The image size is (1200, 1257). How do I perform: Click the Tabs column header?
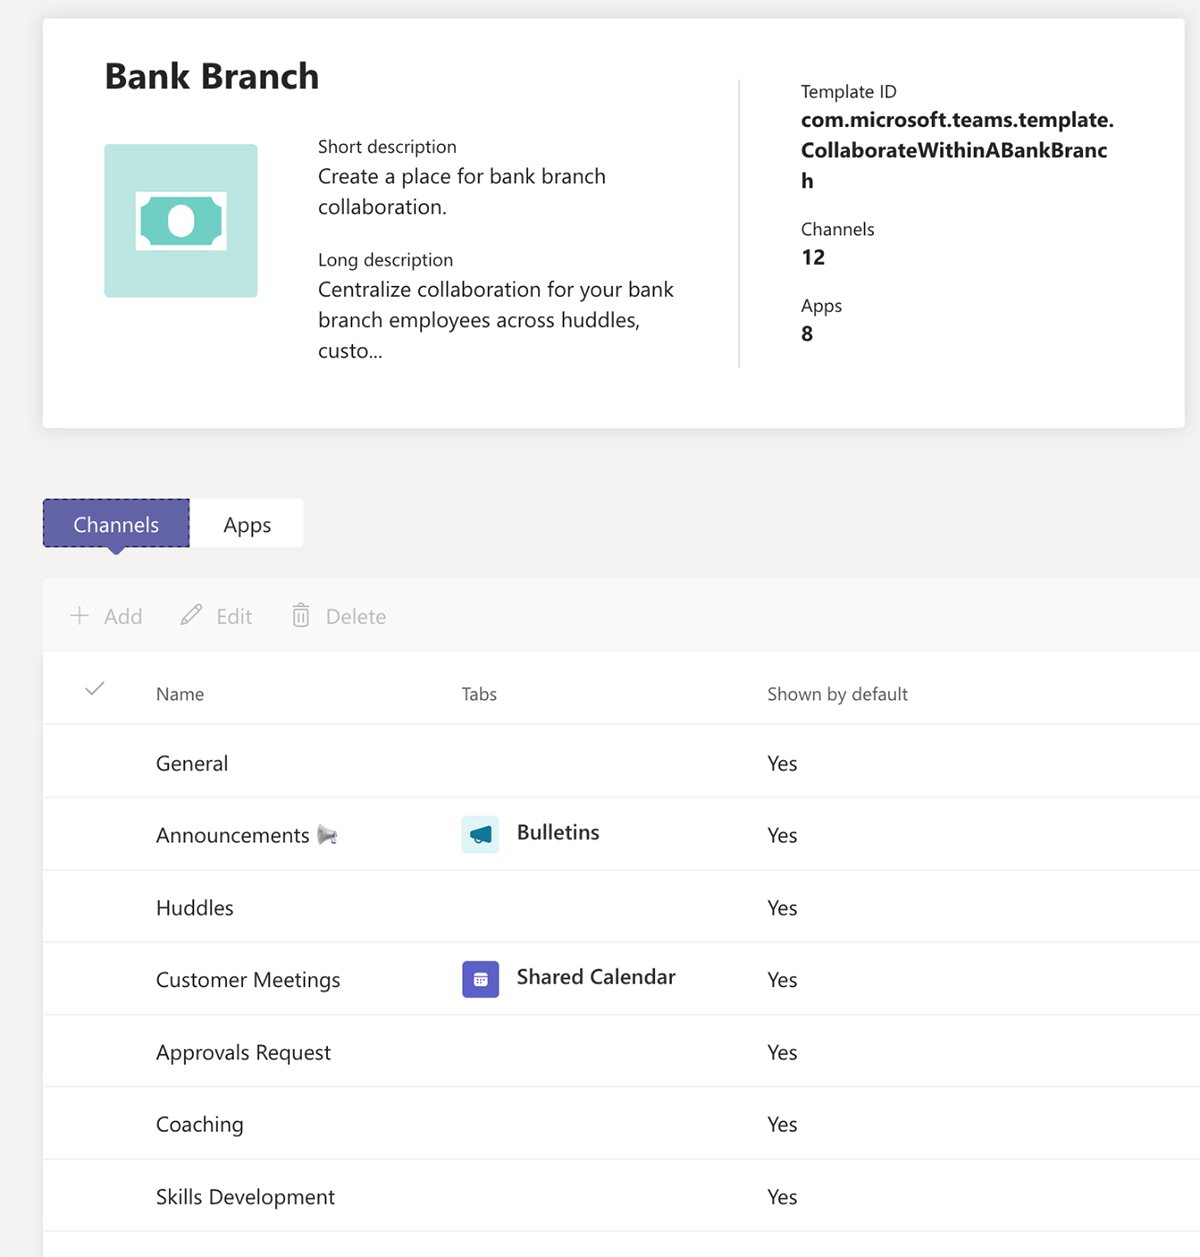479,693
